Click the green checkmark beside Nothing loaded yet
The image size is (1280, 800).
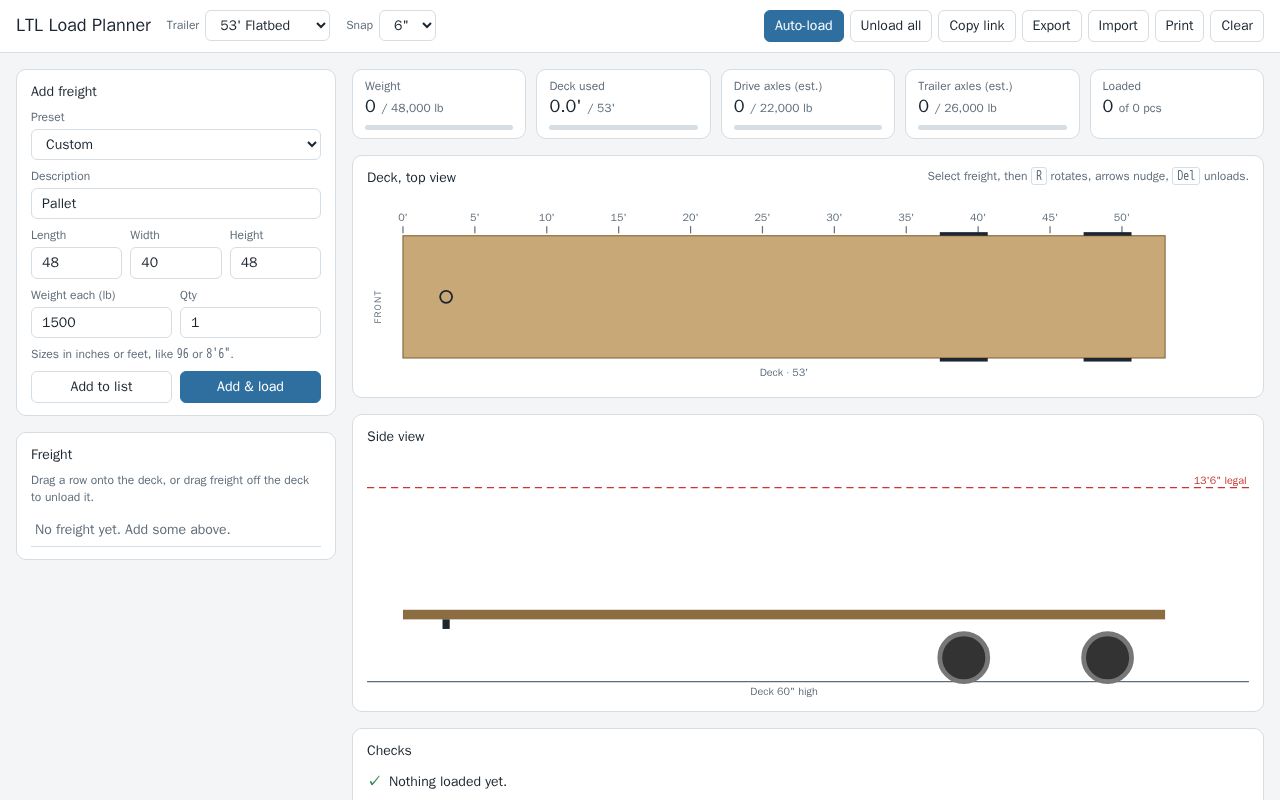[375, 781]
